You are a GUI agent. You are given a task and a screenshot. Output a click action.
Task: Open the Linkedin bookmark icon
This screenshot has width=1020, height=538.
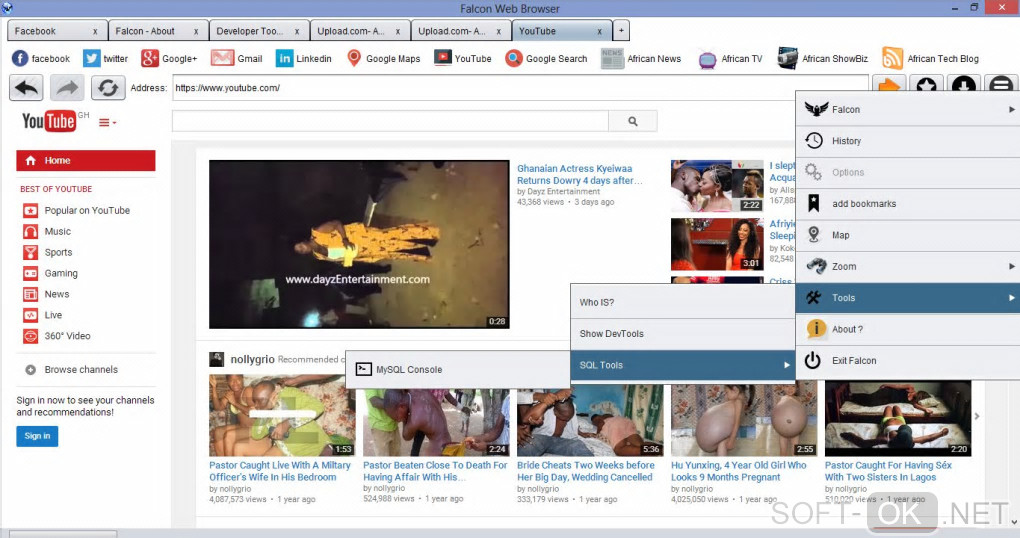284,59
